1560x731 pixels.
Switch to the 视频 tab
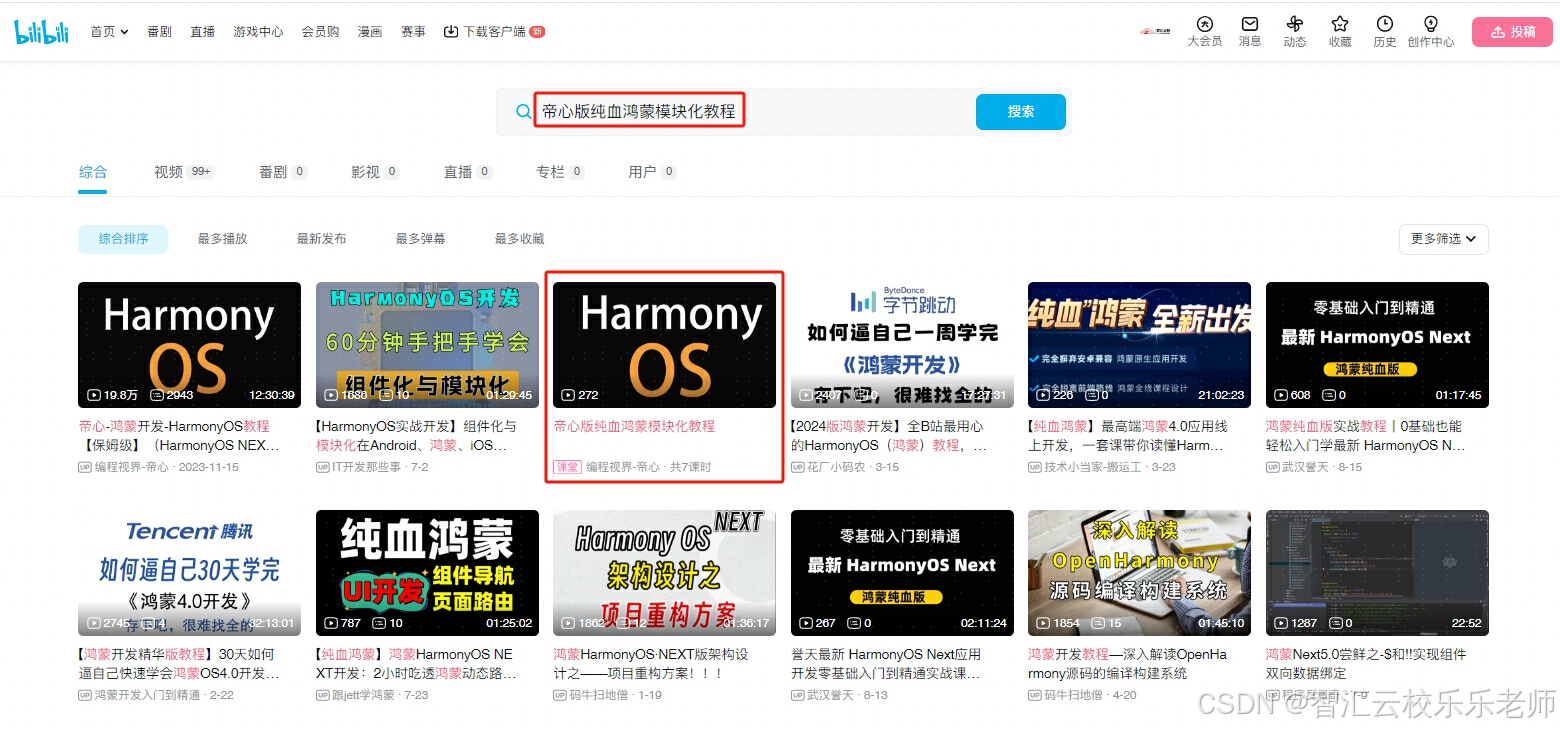pyautogui.click(x=184, y=172)
